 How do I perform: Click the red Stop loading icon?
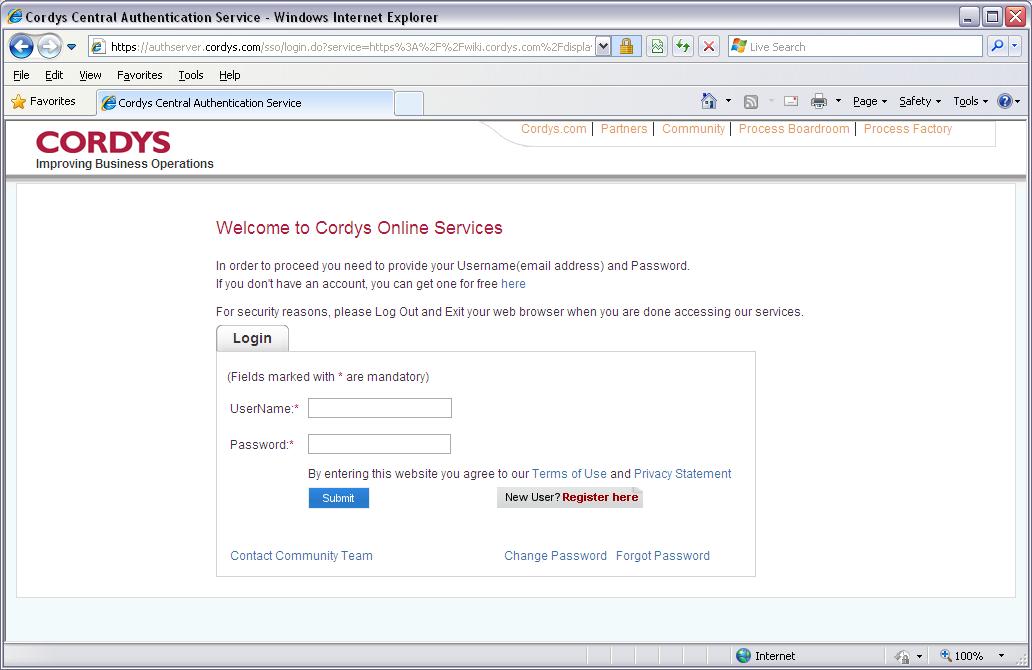coord(709,47)
